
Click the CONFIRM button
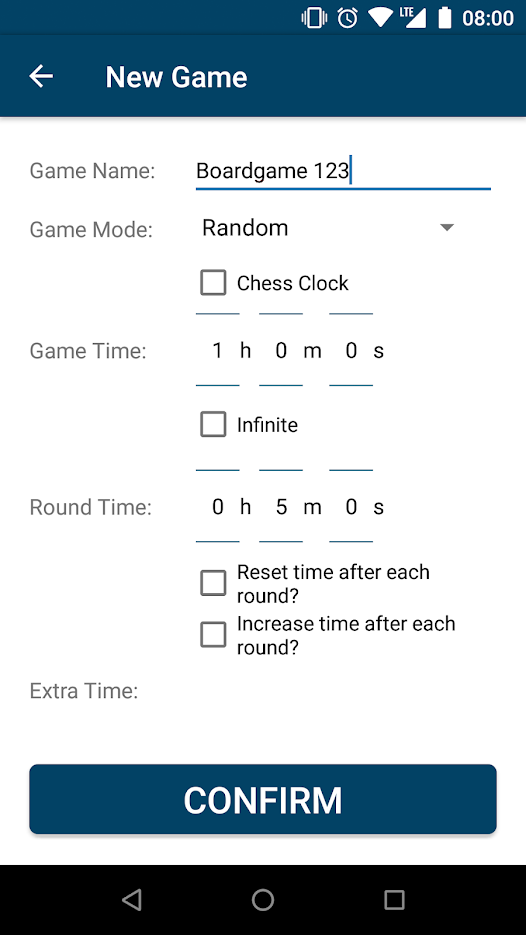263,799
